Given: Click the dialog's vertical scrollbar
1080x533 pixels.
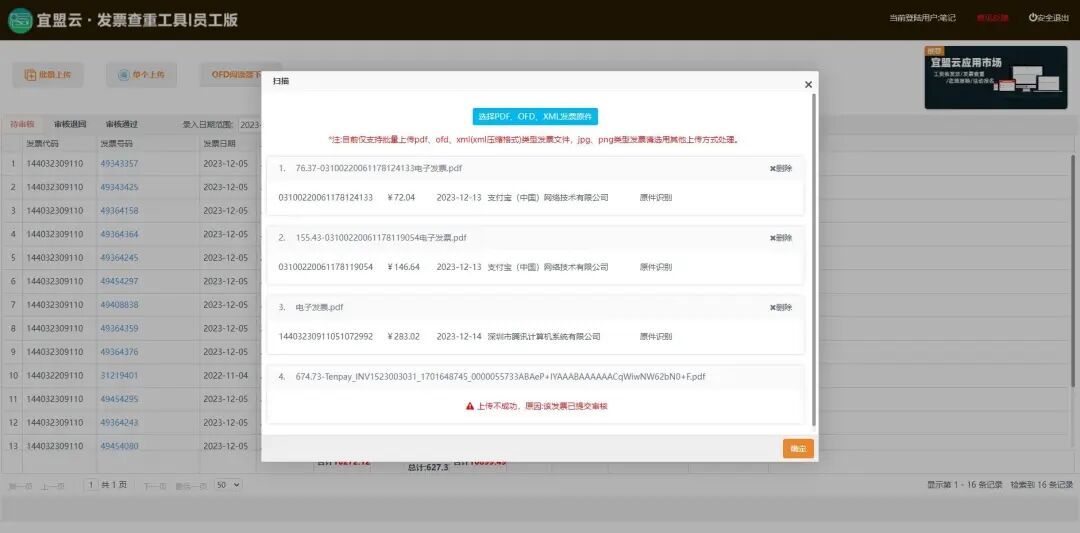Looking at the screenshot, I should [x=814, y=260].
